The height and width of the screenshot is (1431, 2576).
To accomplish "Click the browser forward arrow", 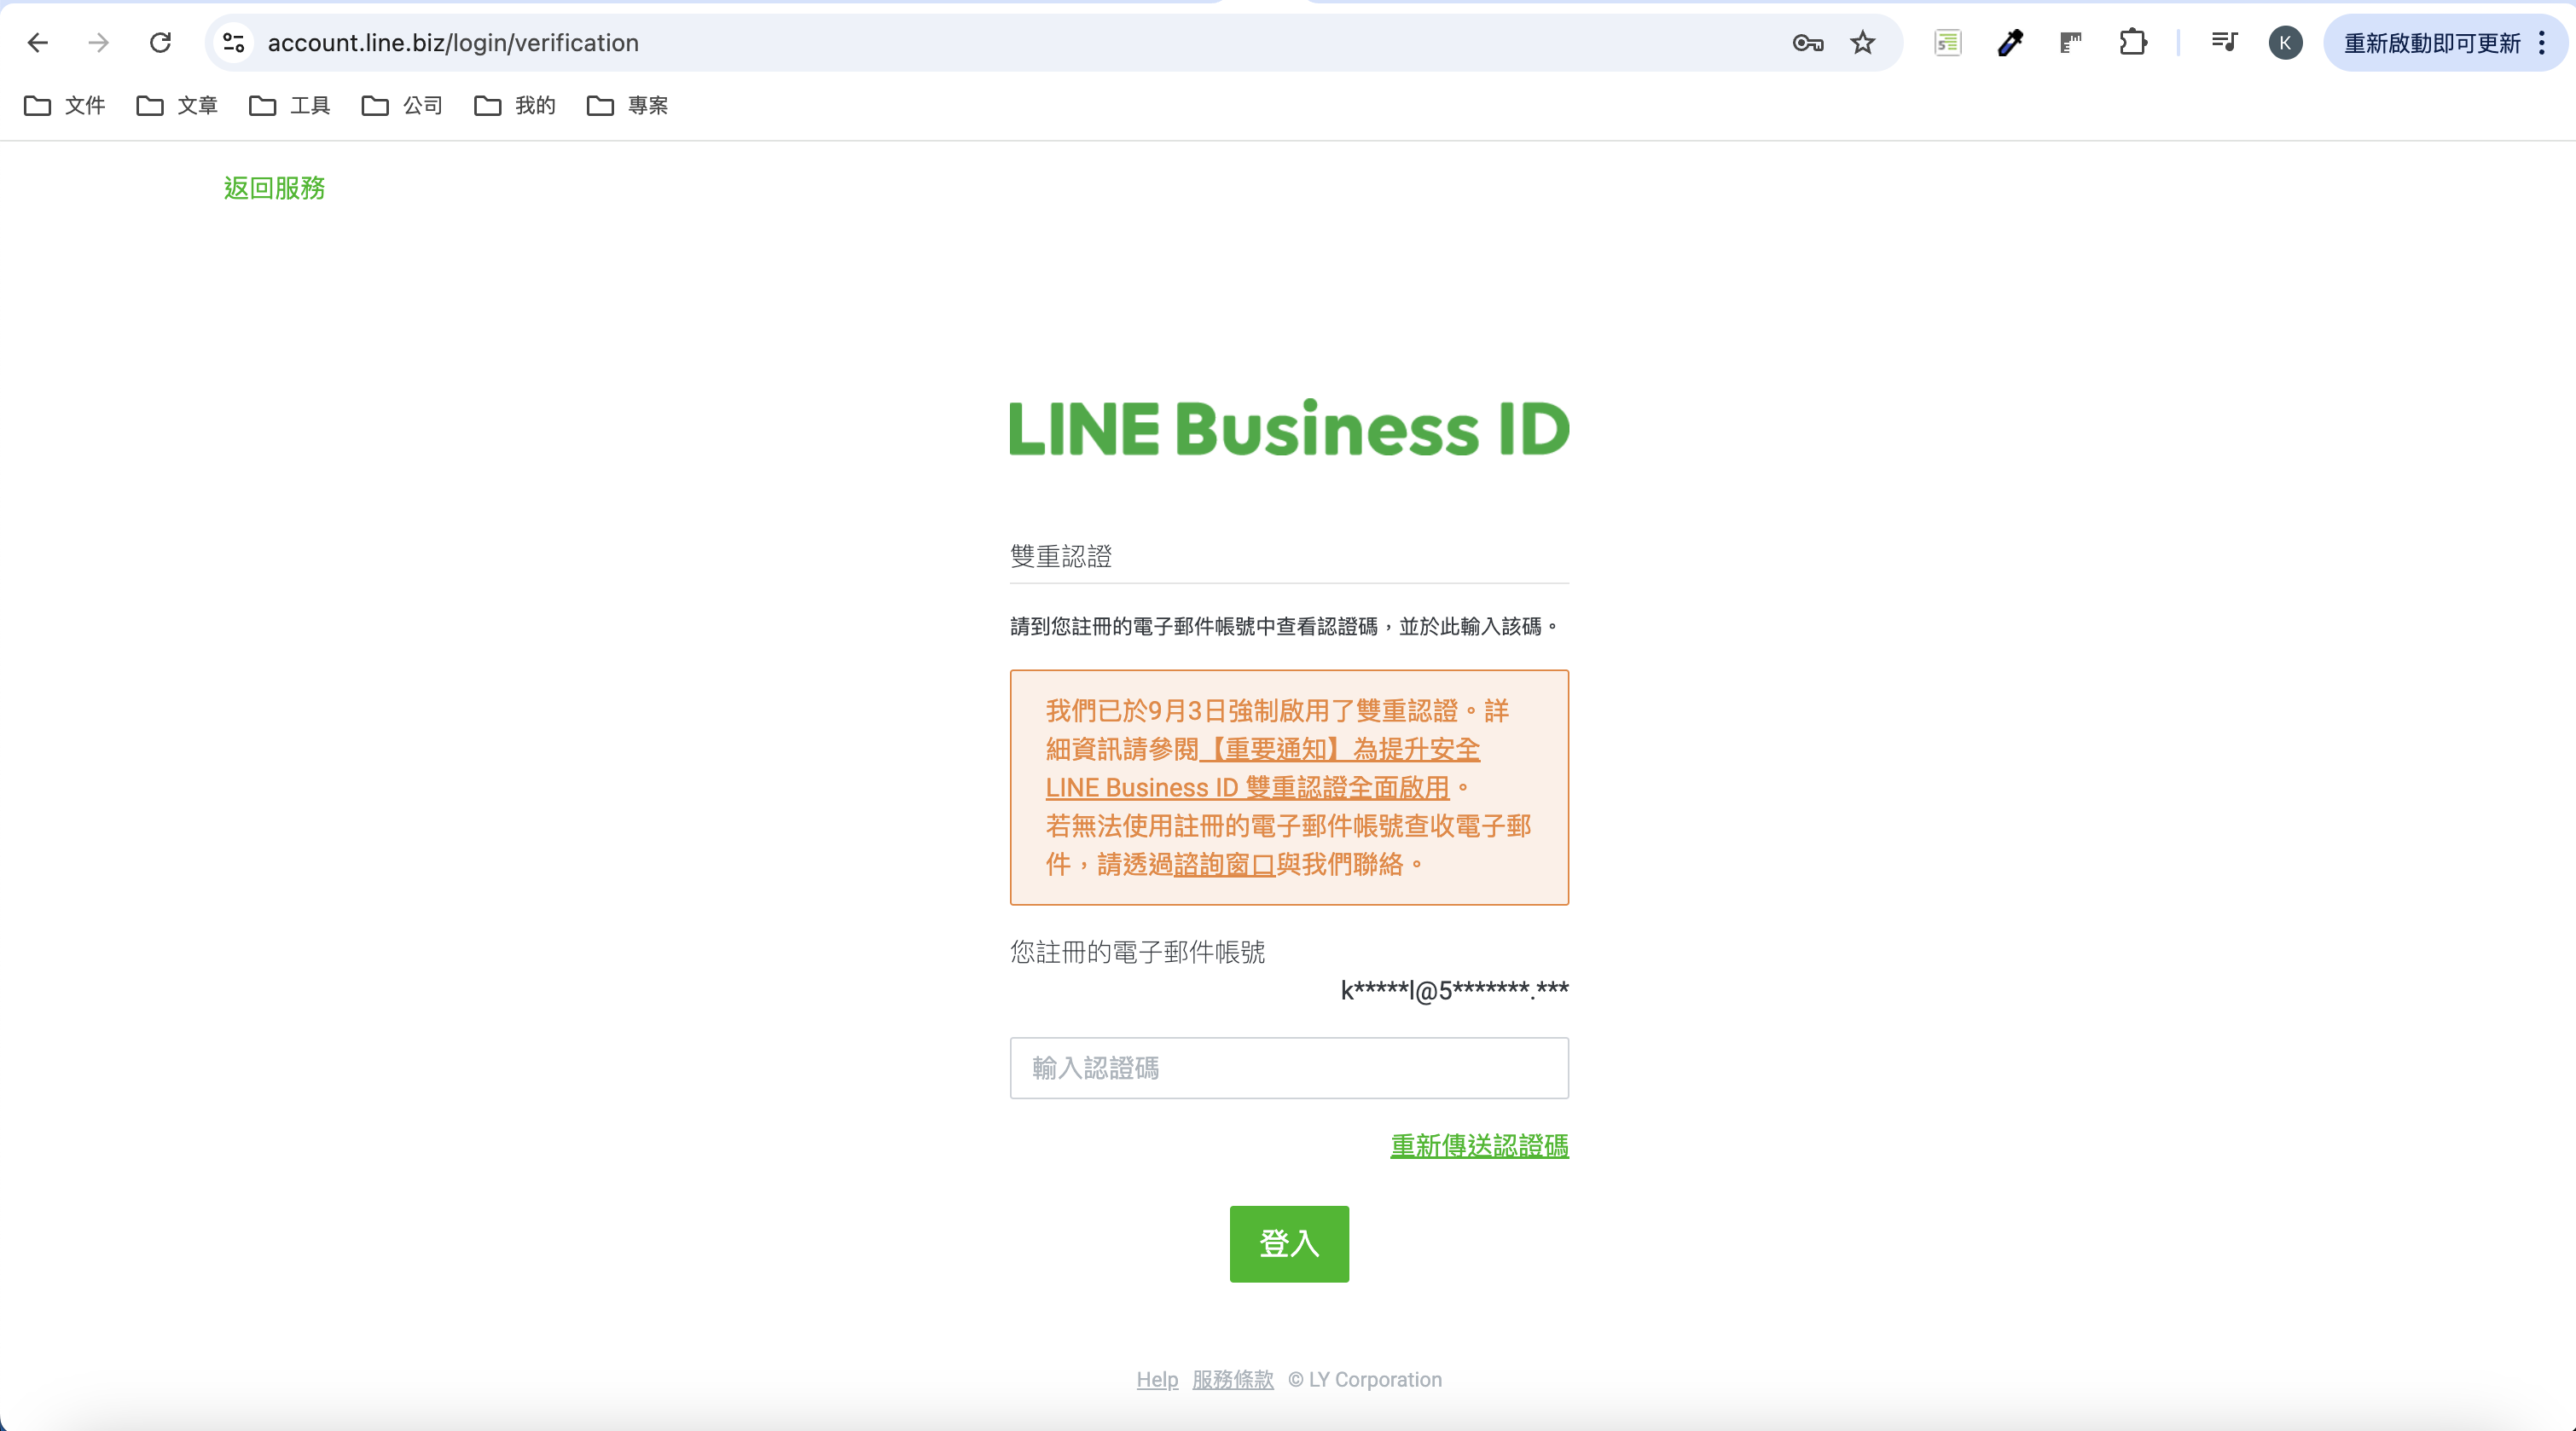I will (x=98, y=43).
